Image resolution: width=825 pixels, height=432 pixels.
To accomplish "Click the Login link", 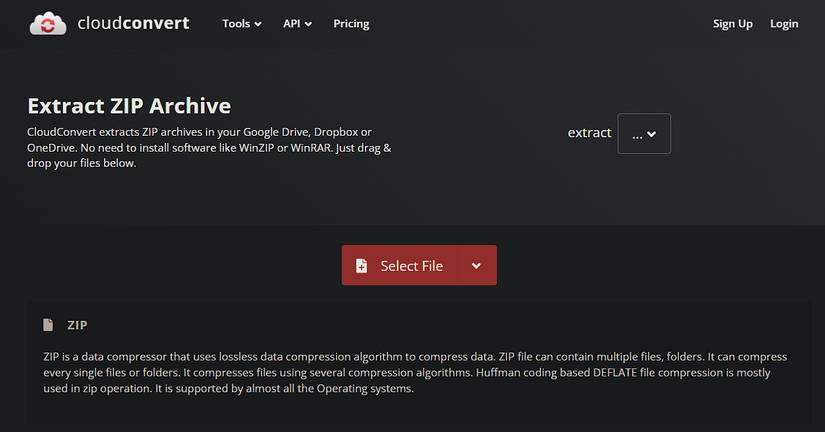I will point(784,24).
